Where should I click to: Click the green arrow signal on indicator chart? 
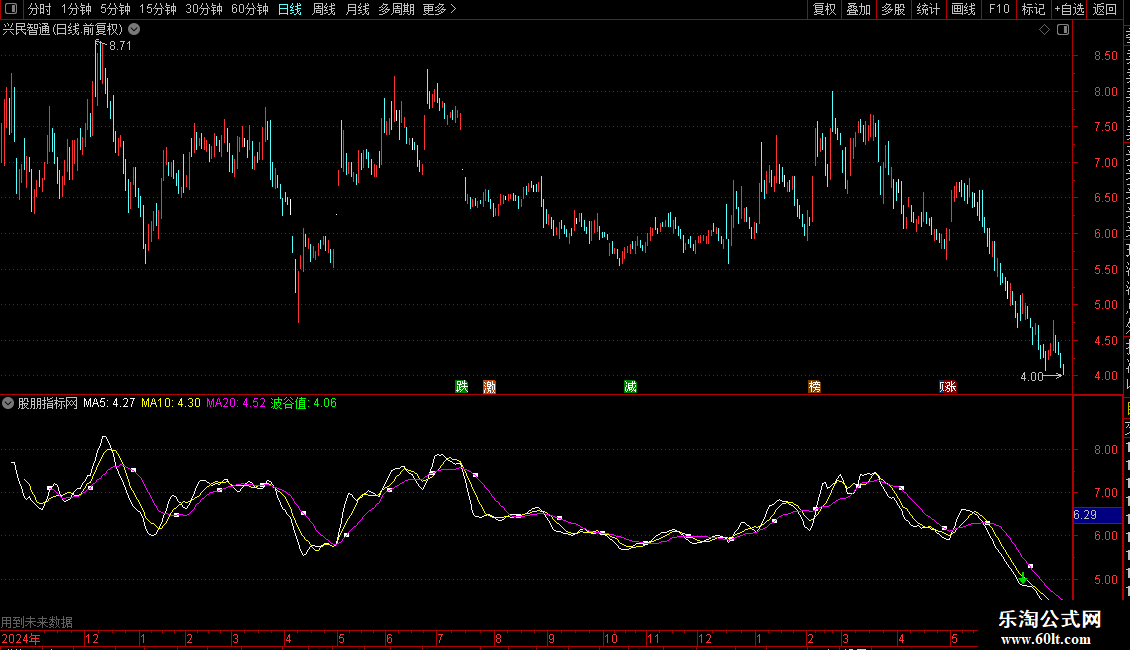click(x=1023, y=578)
